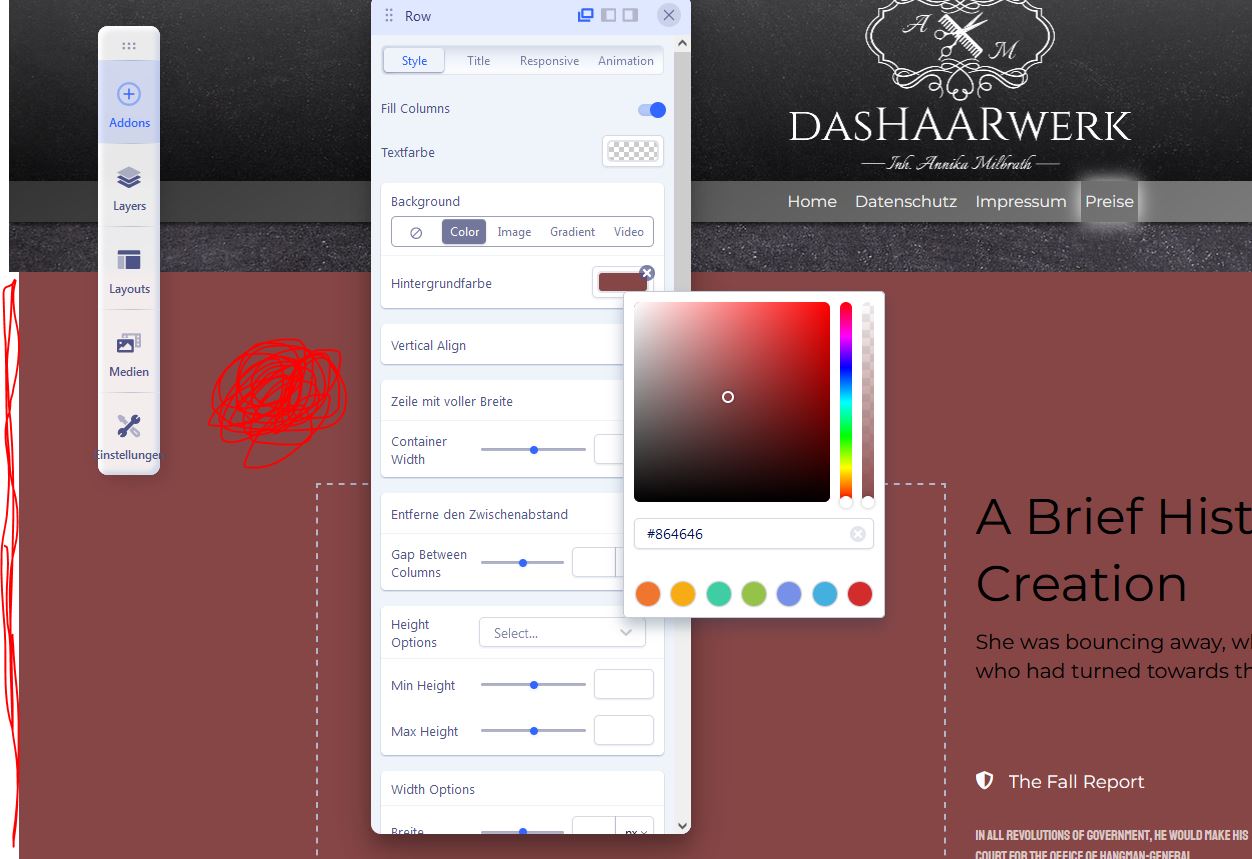The width and height of the screenshot is (1252, 859).
Task: Open the Addons panel in sidebar
Action: pos(129,105)
